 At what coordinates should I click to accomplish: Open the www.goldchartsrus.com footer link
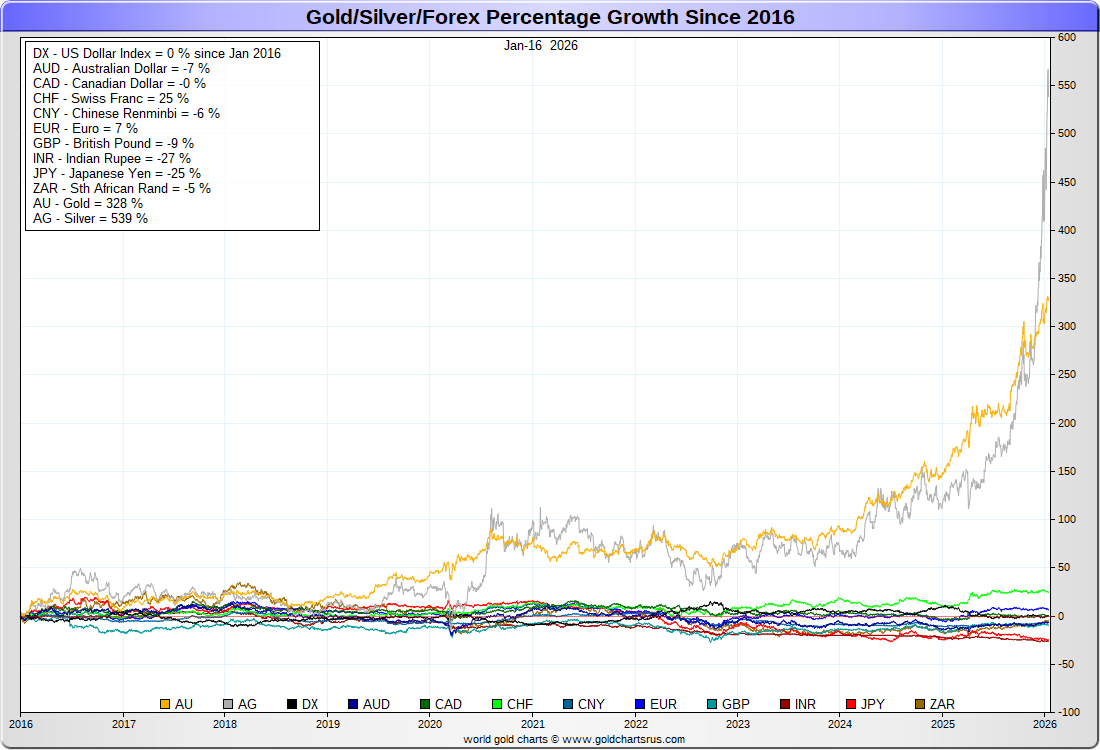click(624, 739)
